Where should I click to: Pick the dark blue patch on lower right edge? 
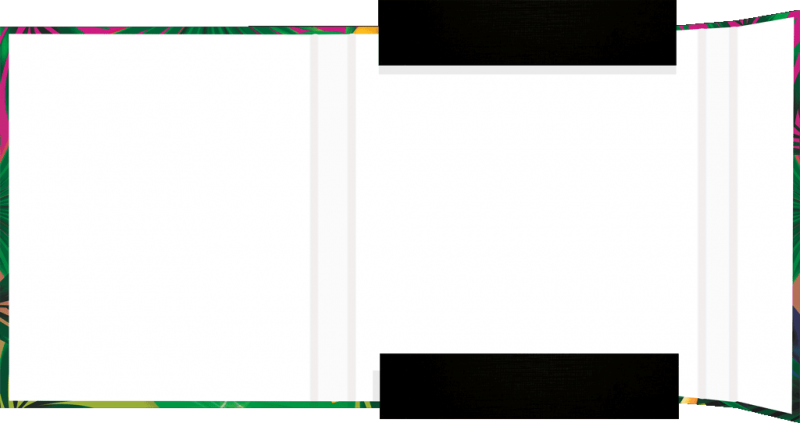796,330
